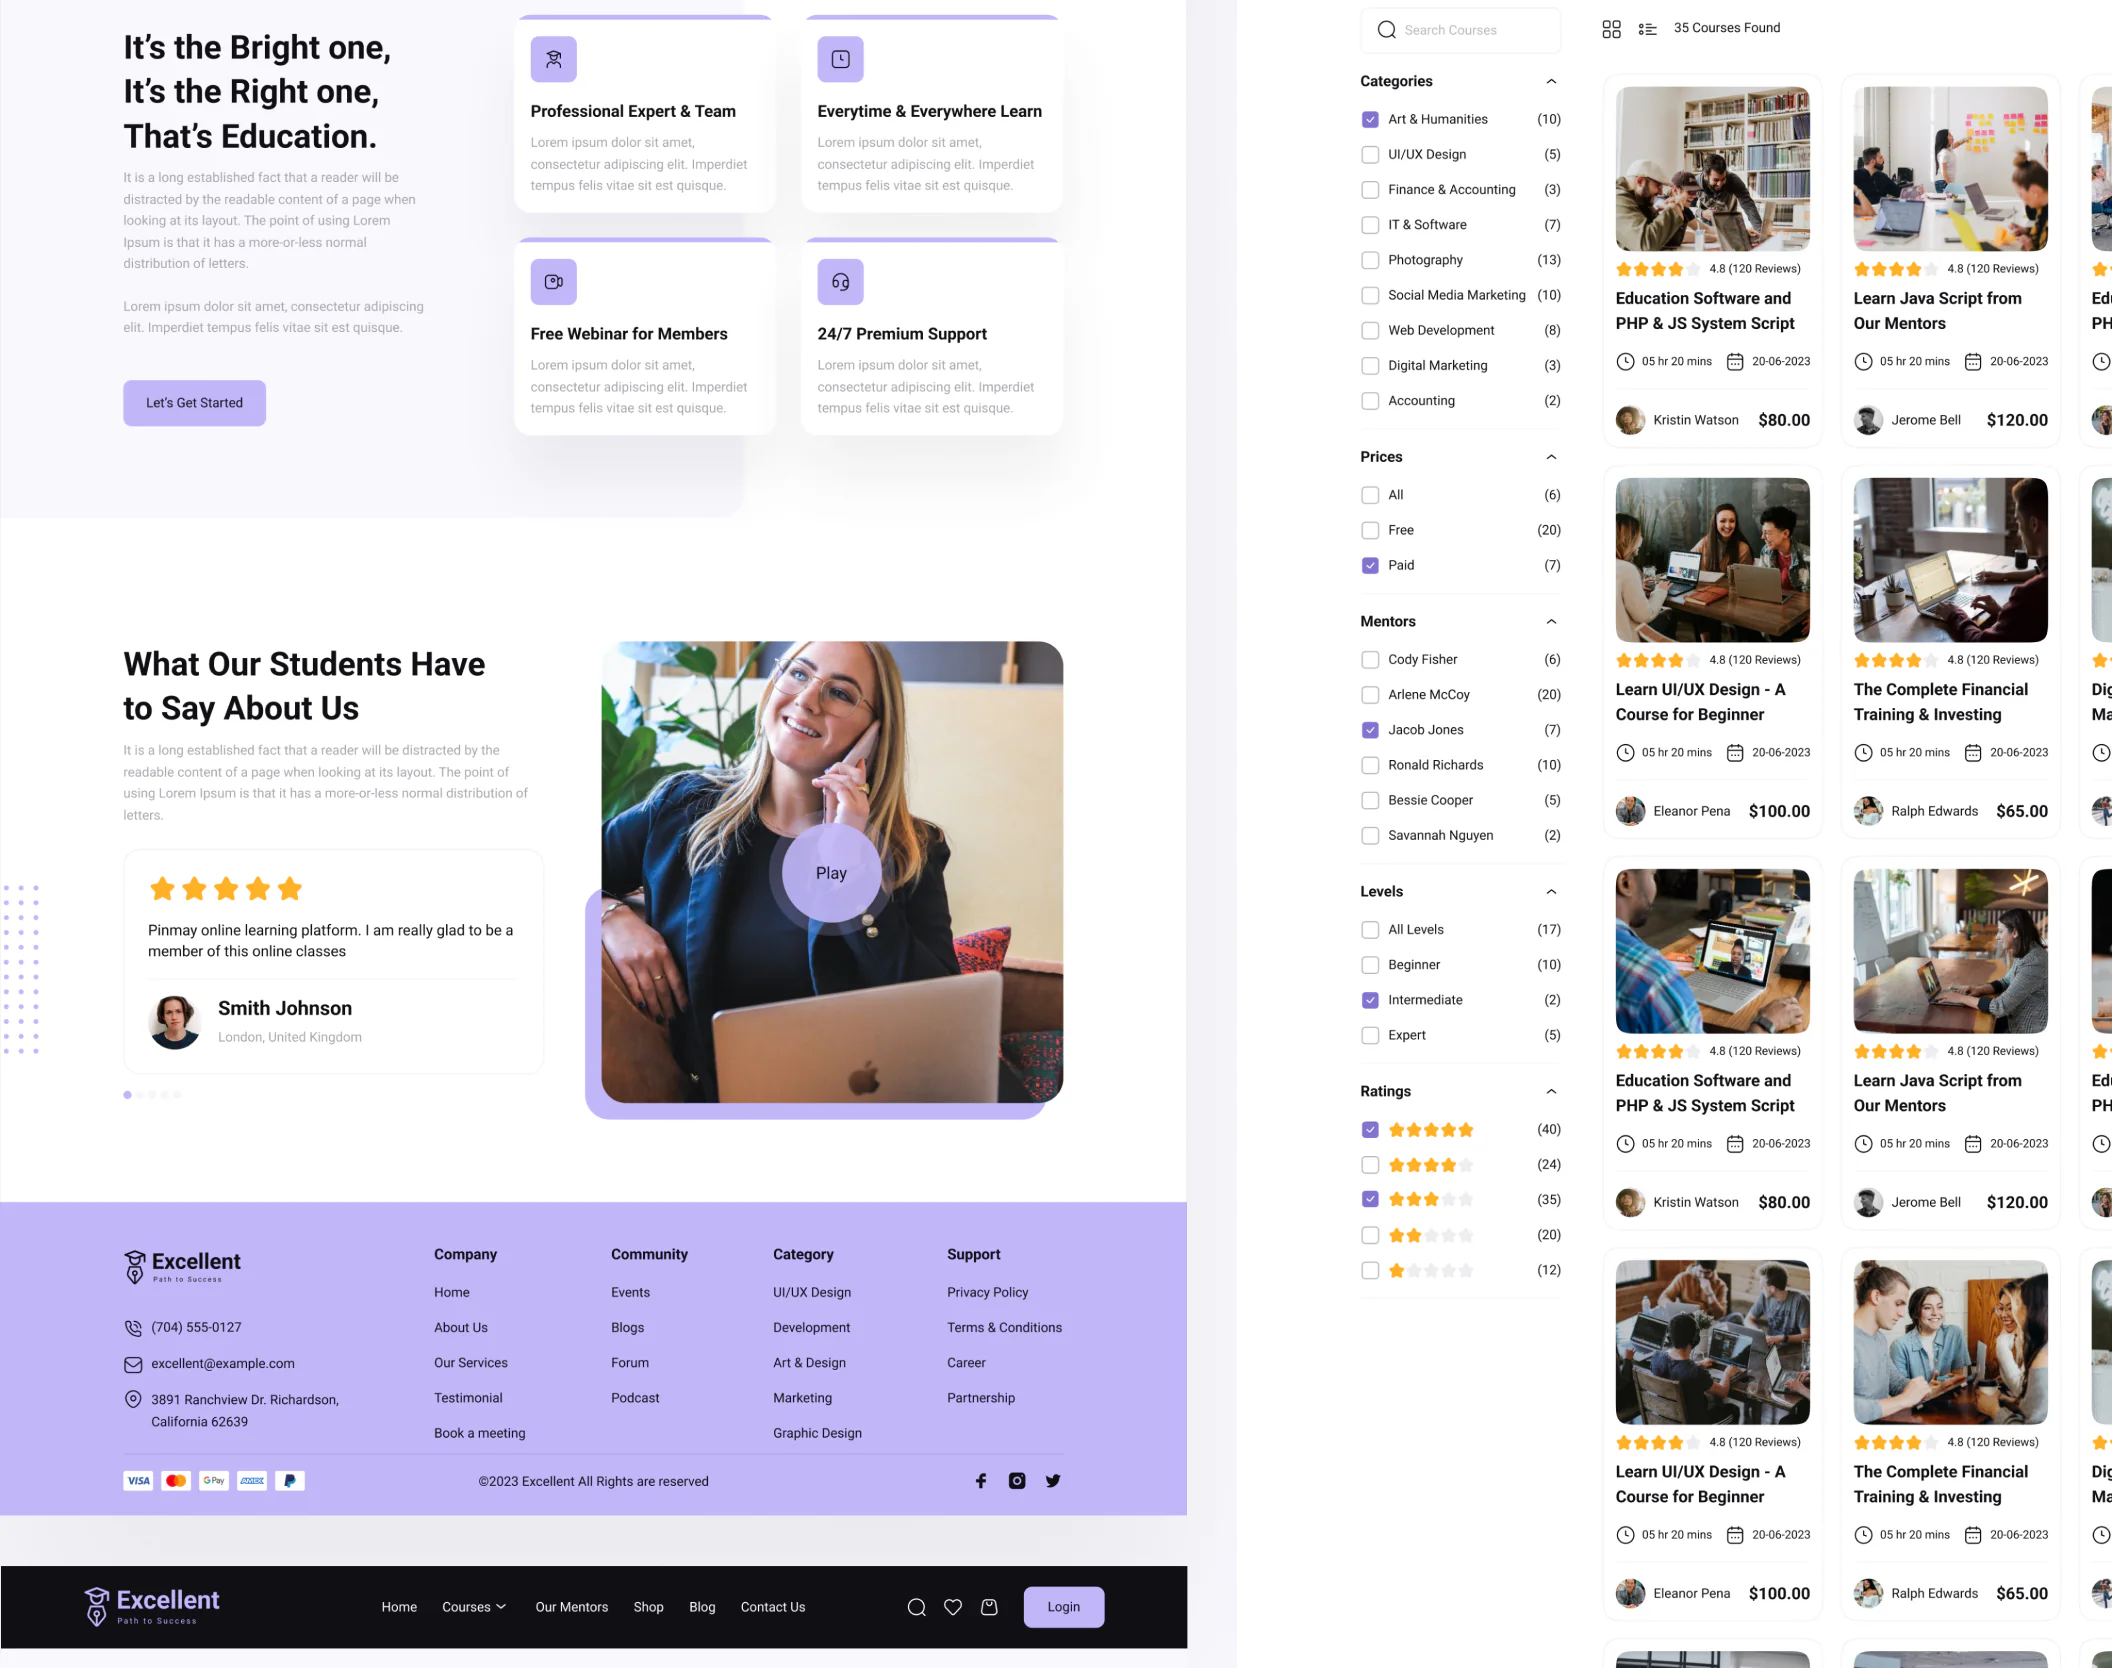Image resolution: width=2112 pixels, height=1668 pixels.
Task: Click the Search Courses input field
Action: pos(1460,30)
